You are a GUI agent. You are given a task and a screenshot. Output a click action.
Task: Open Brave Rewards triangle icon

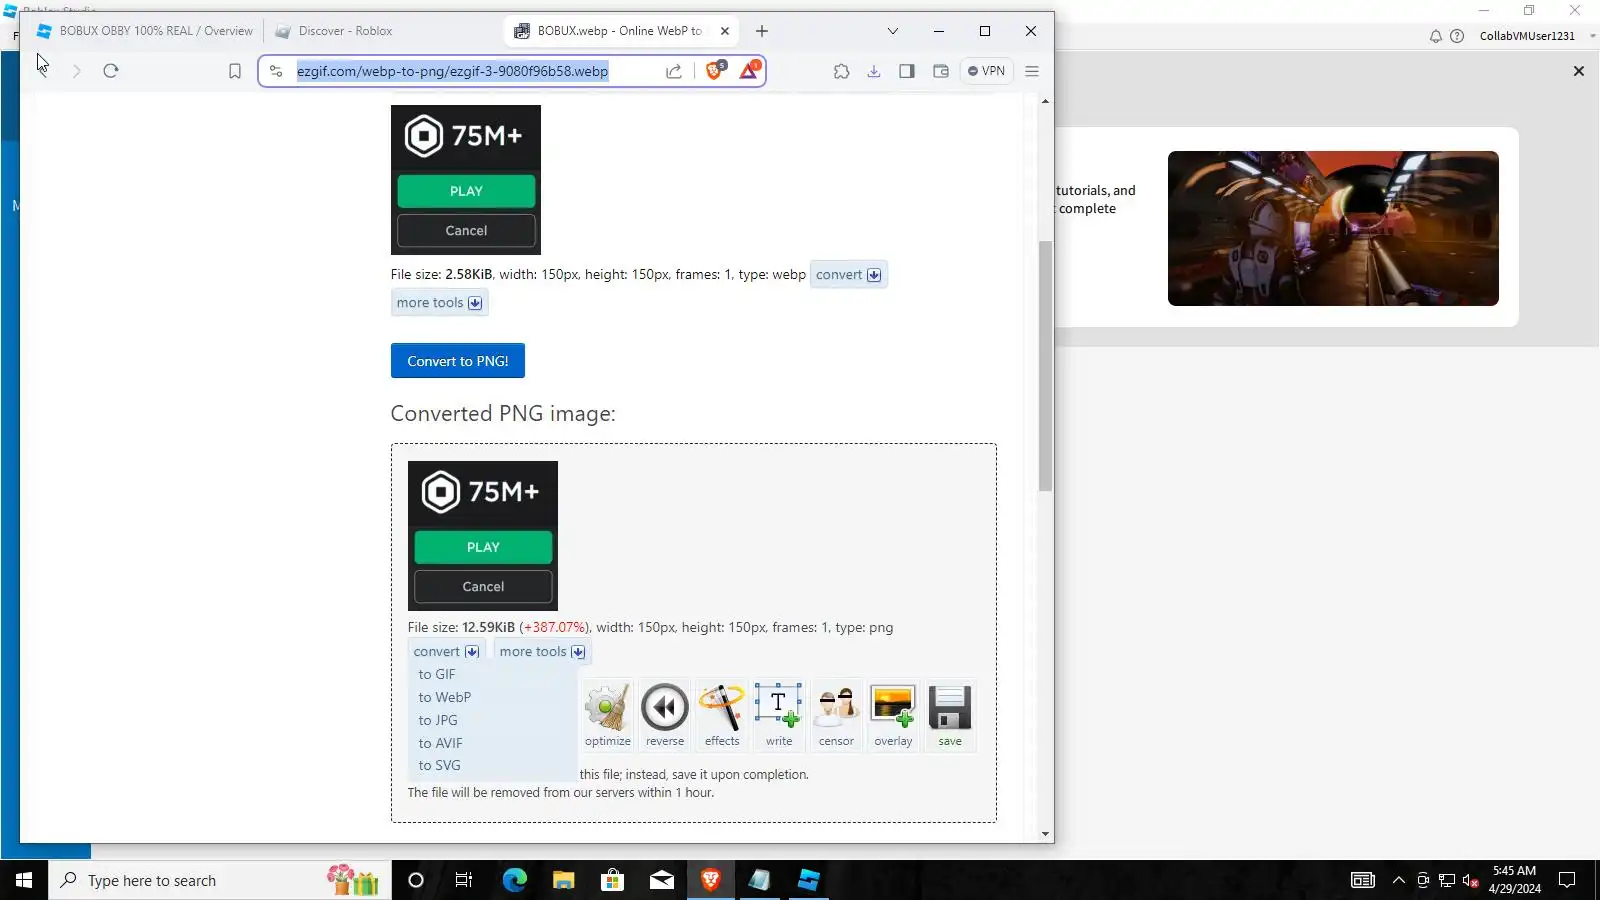[749, 70]
